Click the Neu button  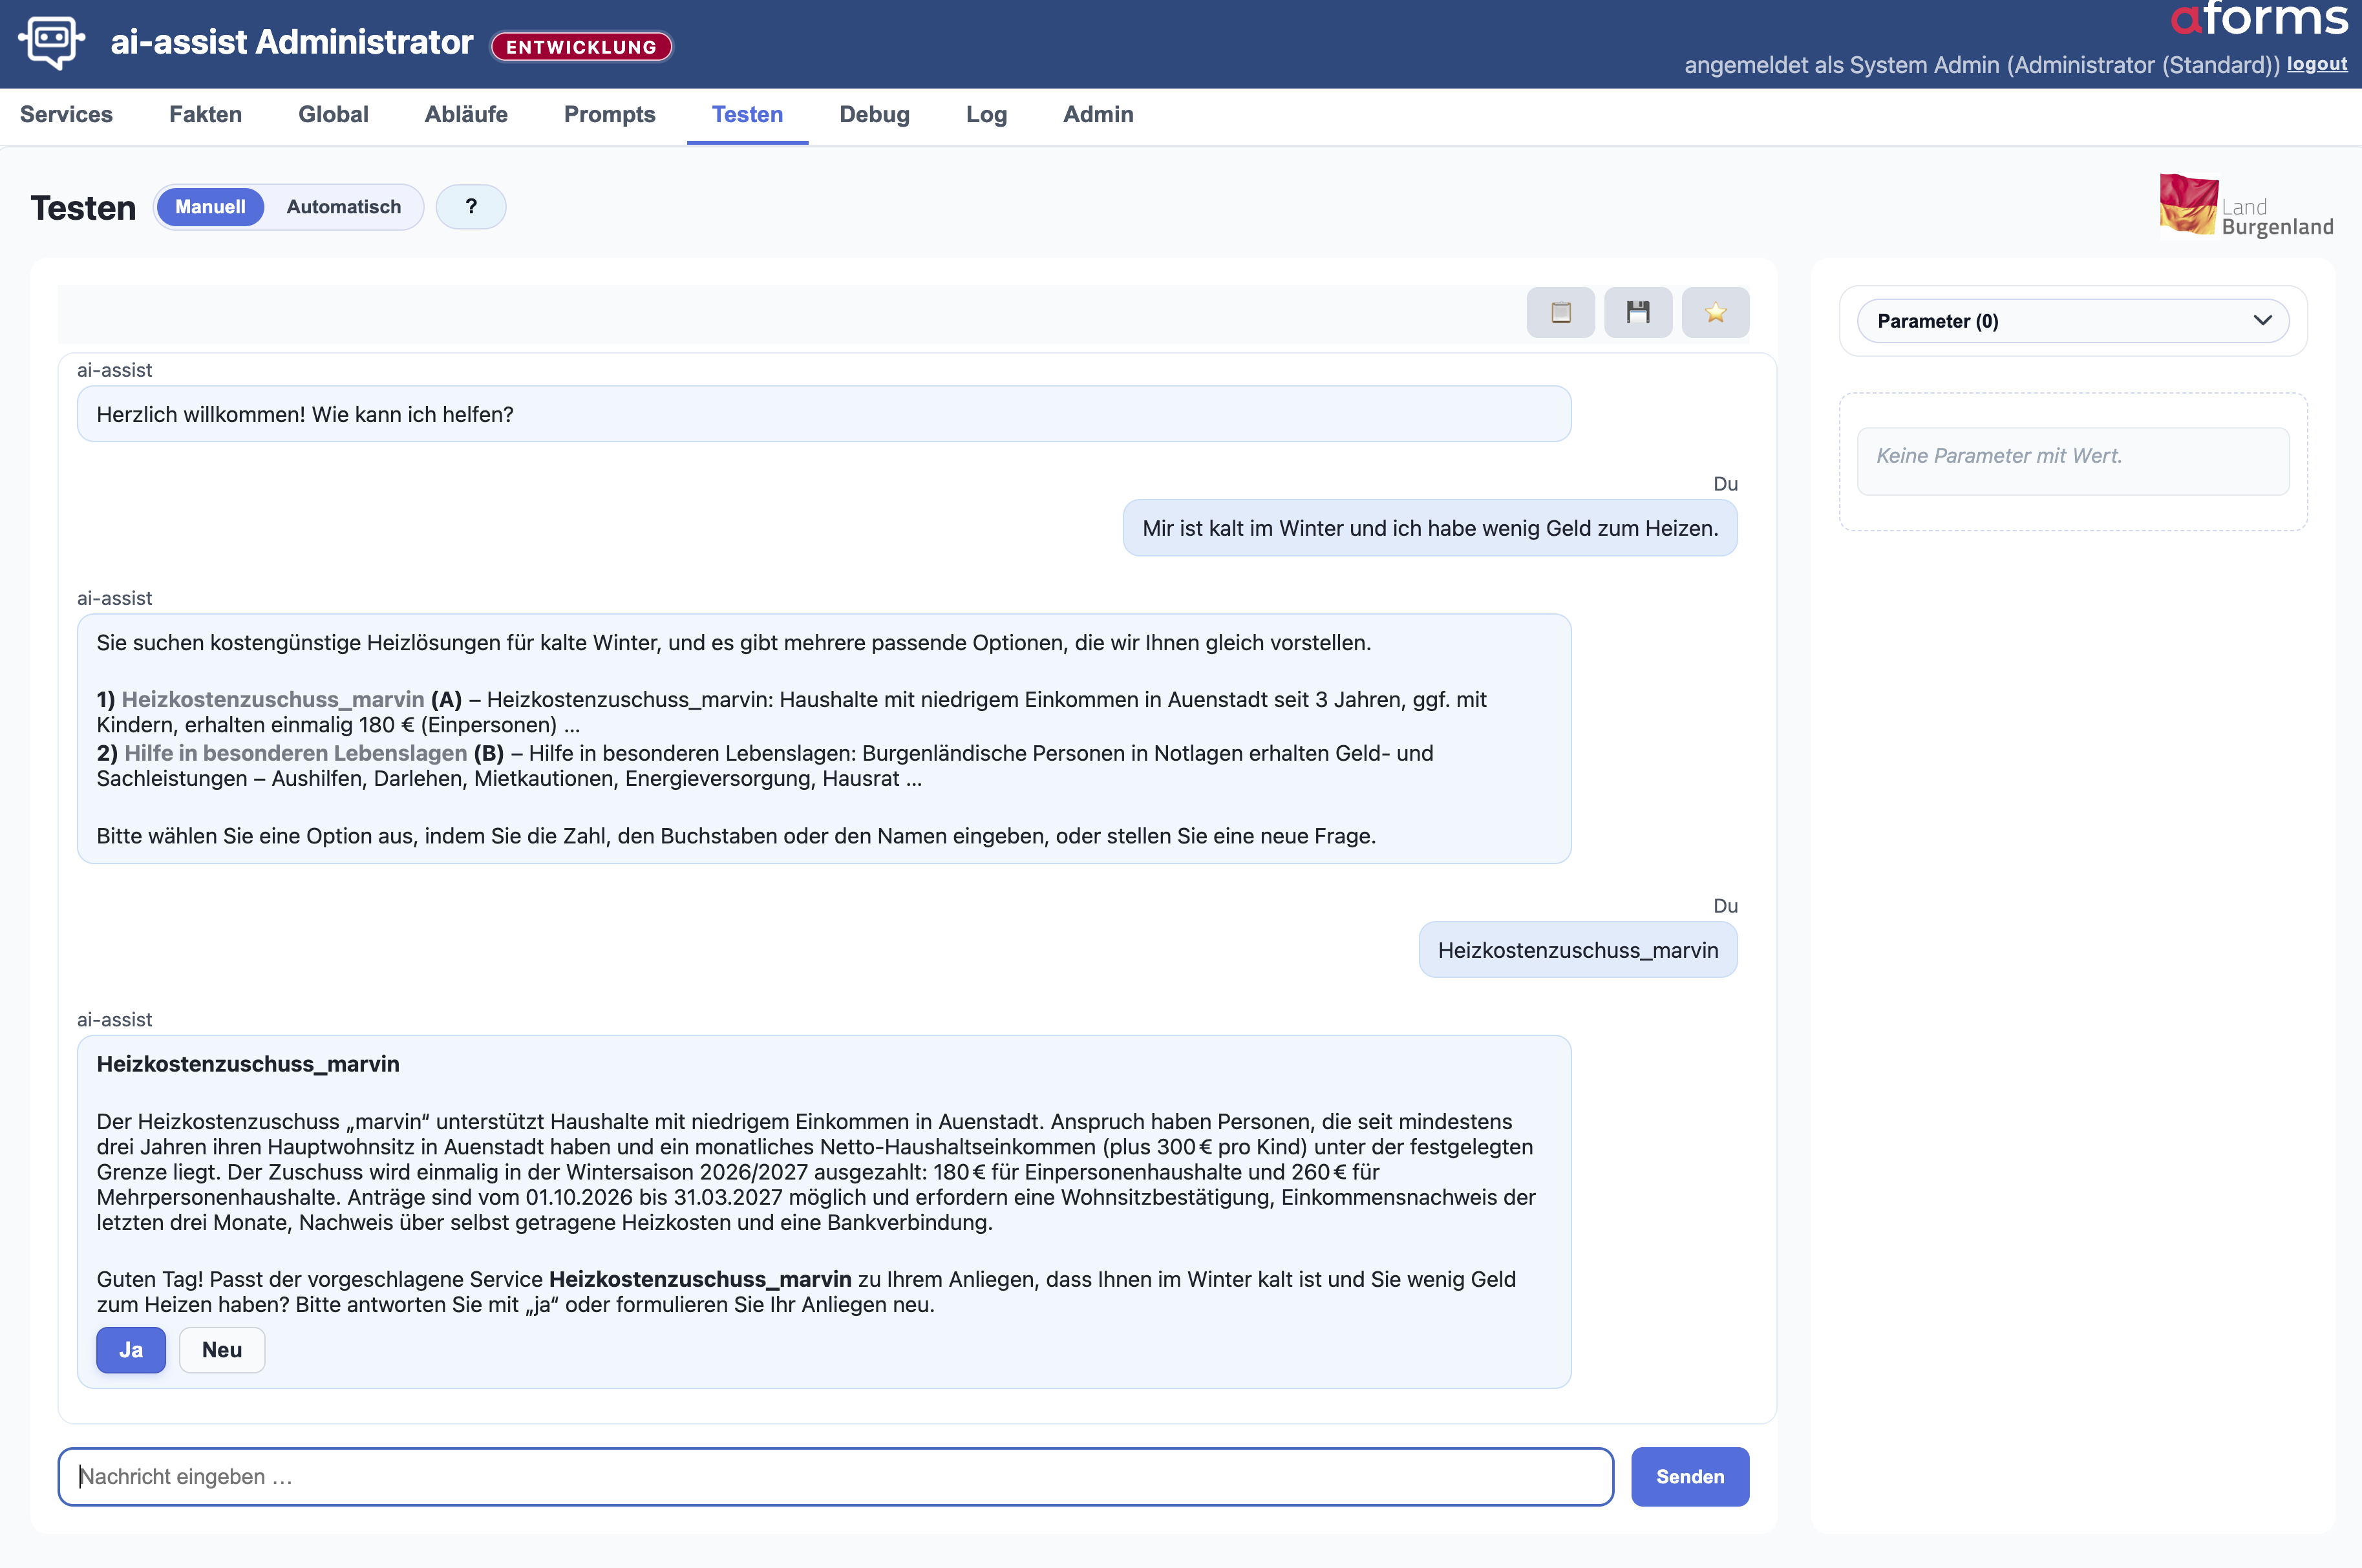pyautogui.click(x=222, y=1350)
